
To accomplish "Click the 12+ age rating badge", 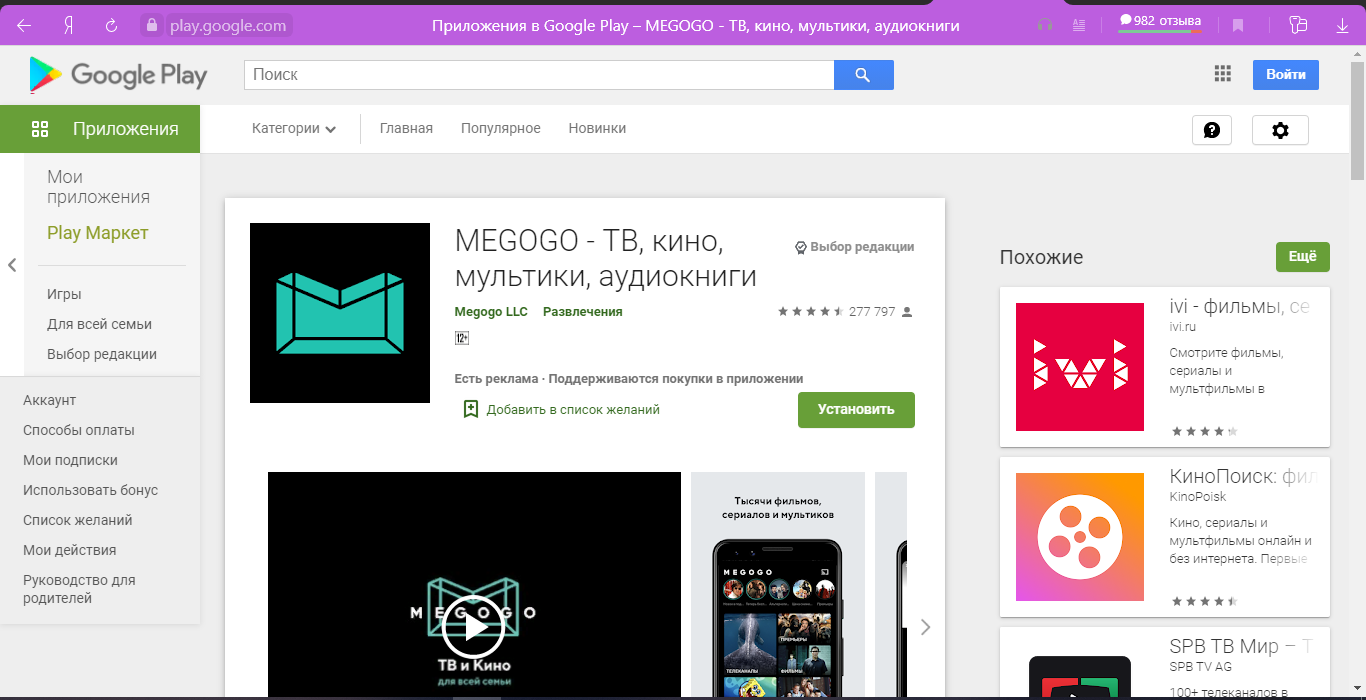I will point(462,338).
